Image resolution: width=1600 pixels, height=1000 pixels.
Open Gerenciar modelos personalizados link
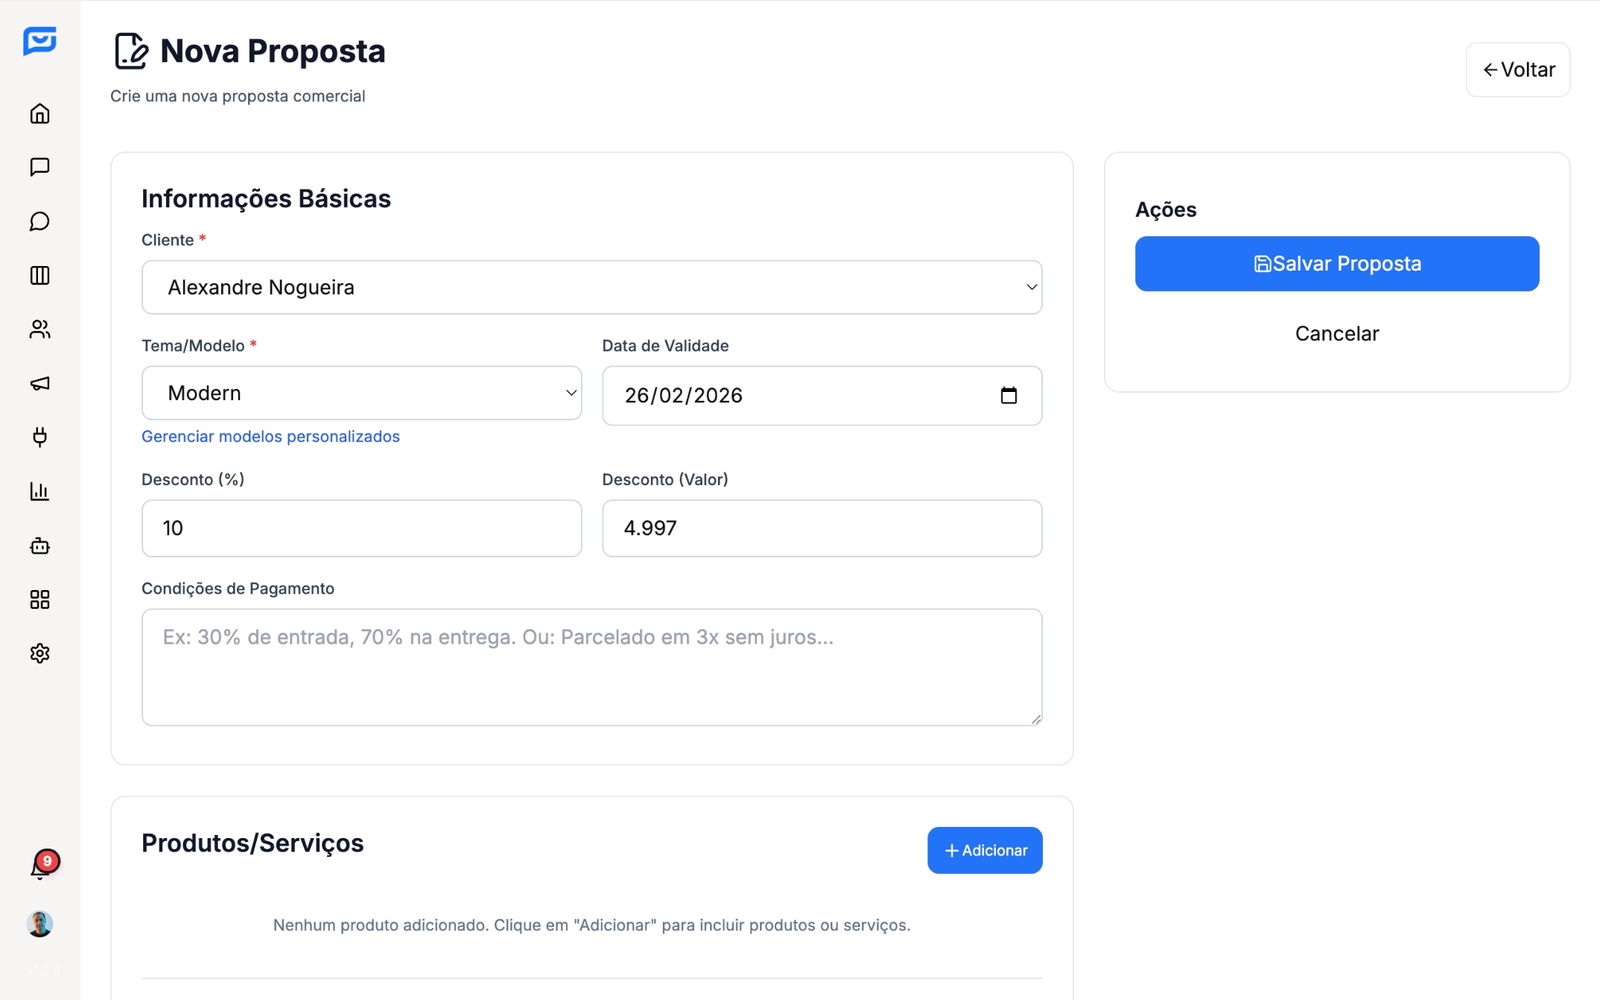click(270, 437)
